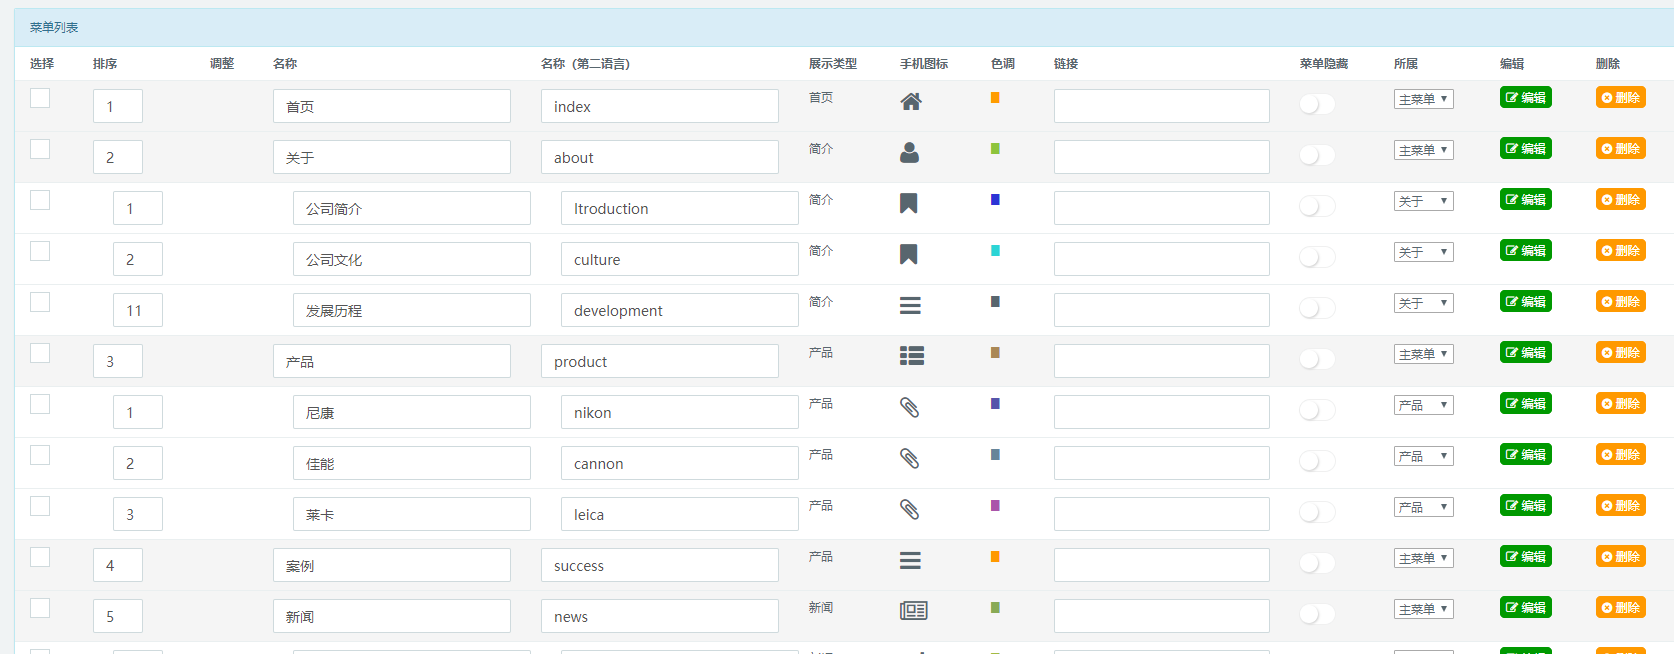Expand the 产品 parent dropdown for 佳能

pyautogui.click(x=1423, y=456)
